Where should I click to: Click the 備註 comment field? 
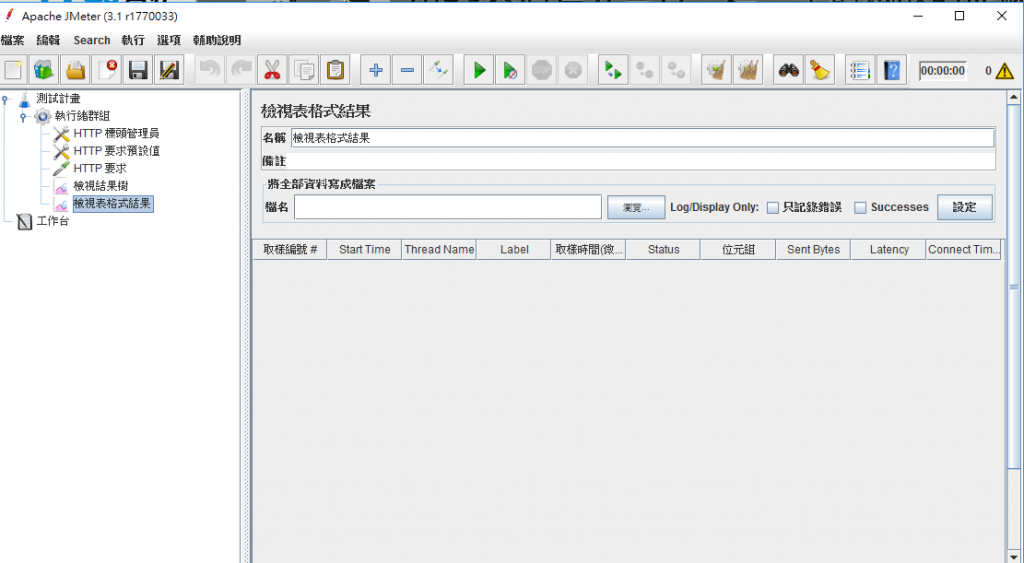coord(641,161)
